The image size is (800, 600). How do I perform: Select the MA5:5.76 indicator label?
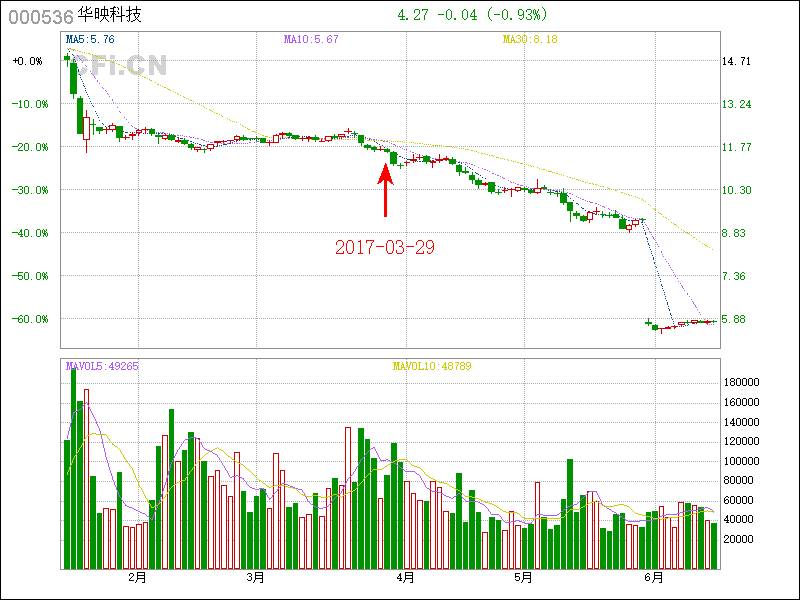click(x=92, y=39)
